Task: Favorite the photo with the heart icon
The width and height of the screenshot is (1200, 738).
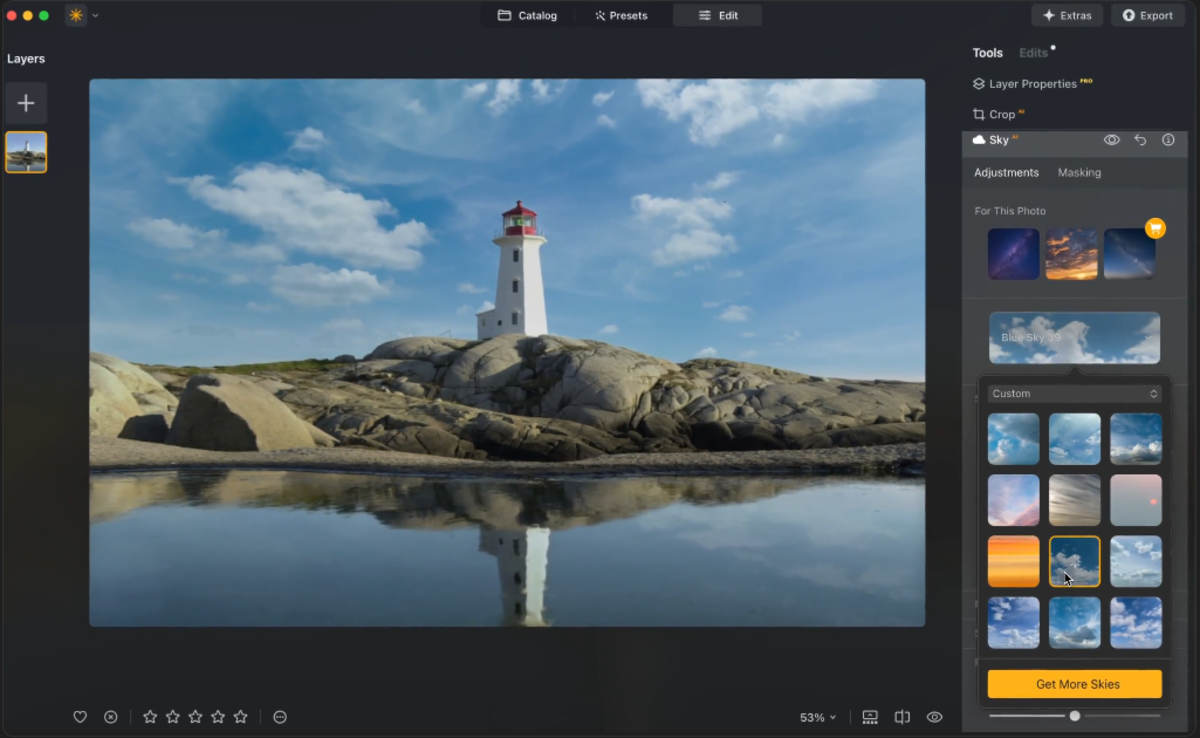Action: 80,717
